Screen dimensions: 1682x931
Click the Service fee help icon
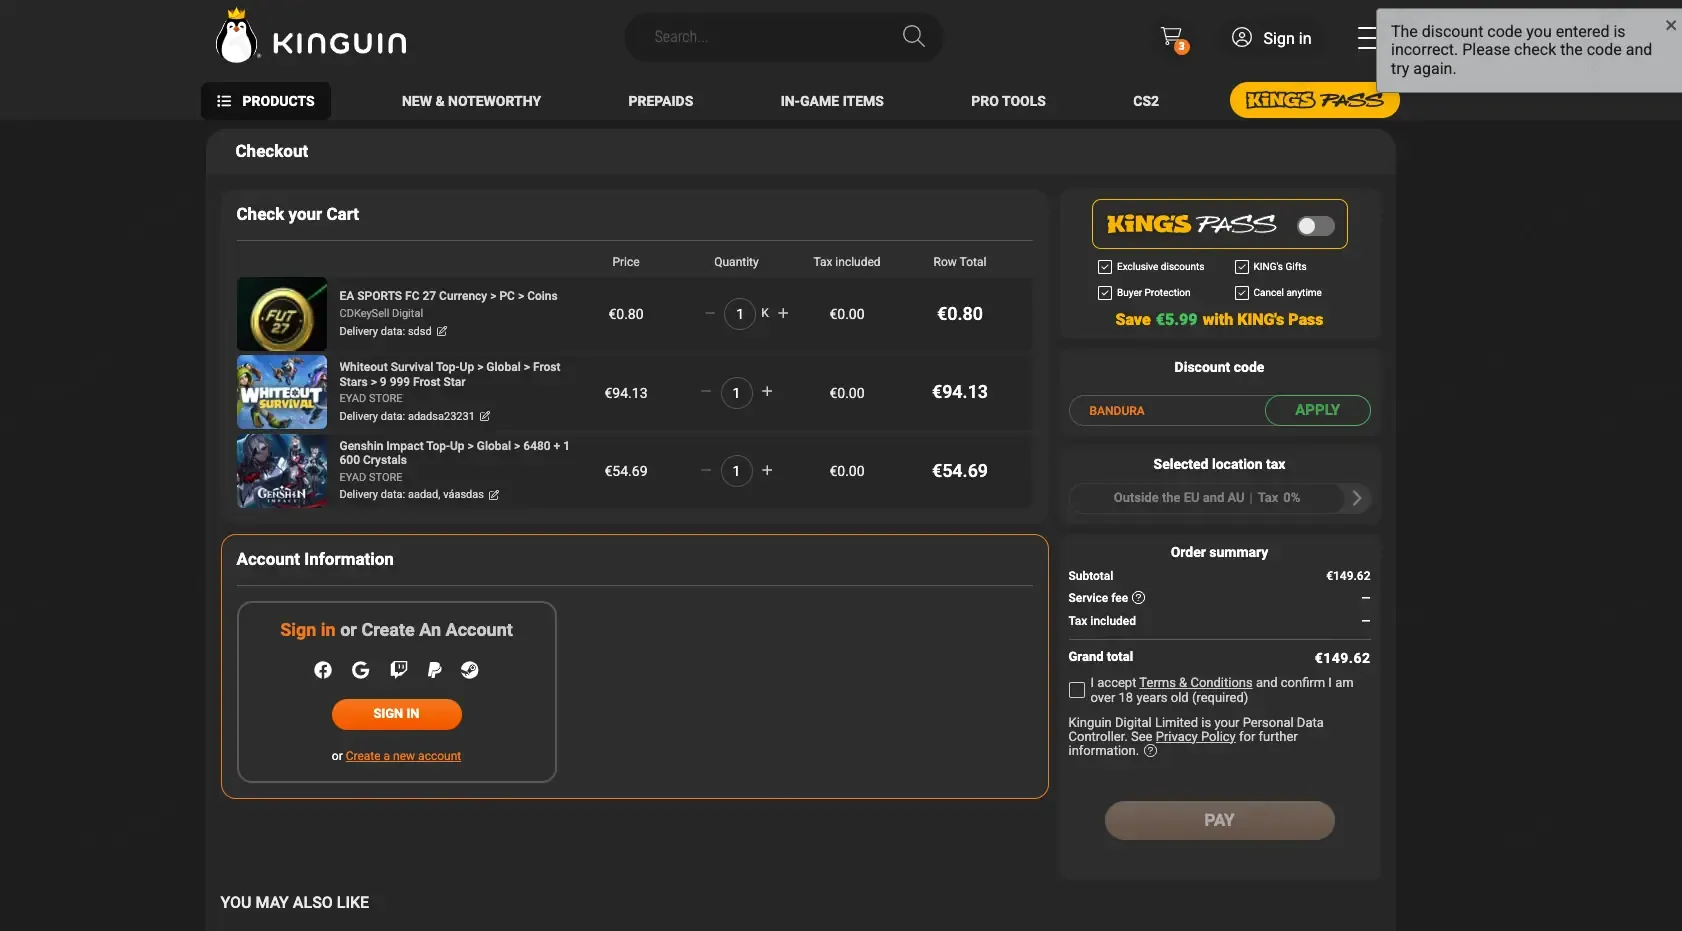[x=1138, y=598]
